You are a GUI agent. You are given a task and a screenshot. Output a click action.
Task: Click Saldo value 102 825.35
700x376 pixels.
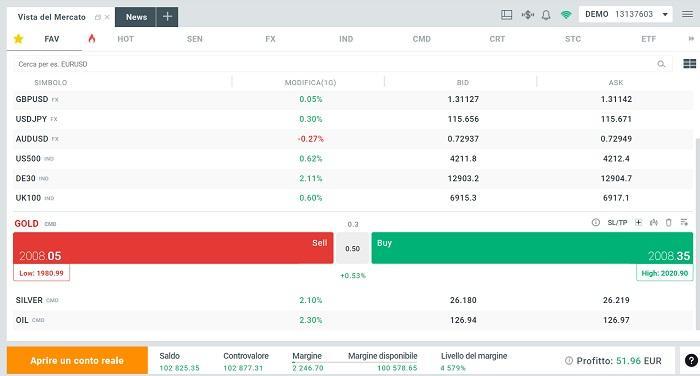coord(179,368)
